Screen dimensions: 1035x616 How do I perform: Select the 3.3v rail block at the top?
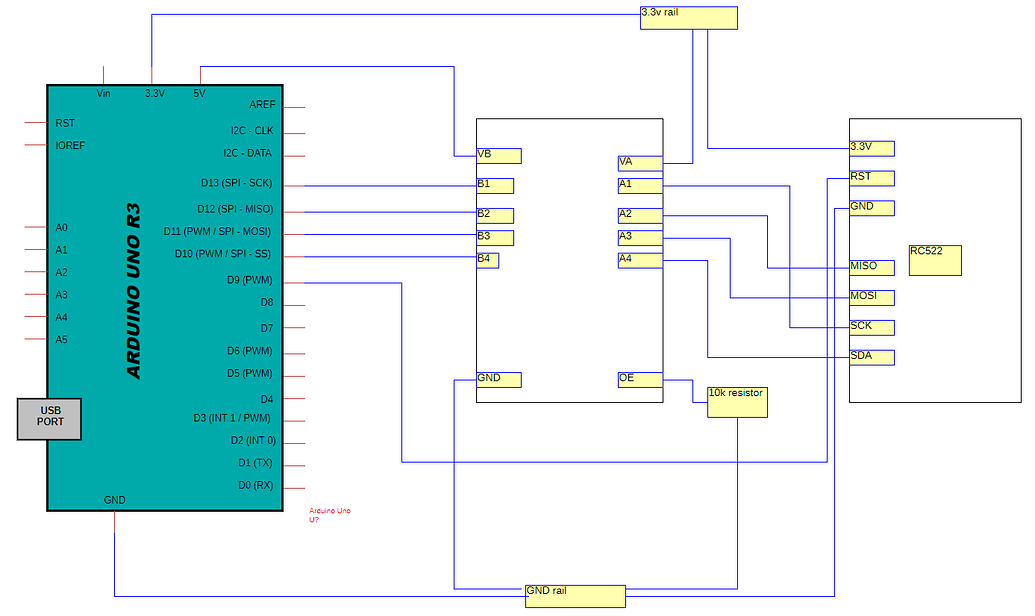pyautogui.click(x=687, y=17)
